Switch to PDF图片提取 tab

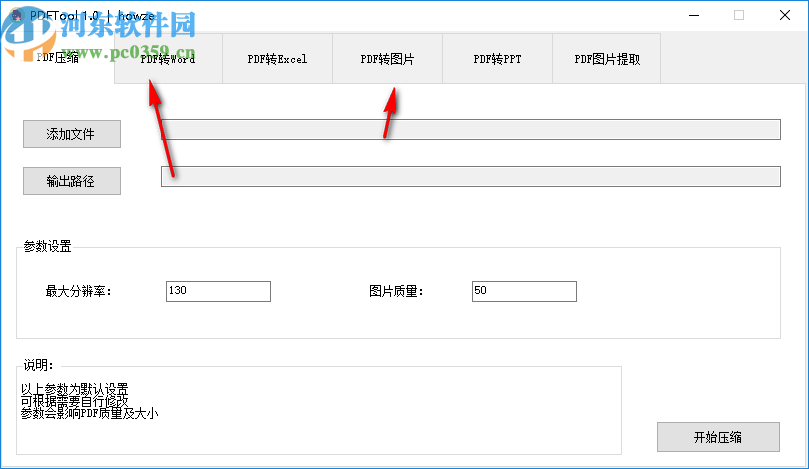(x=607, y=59)
